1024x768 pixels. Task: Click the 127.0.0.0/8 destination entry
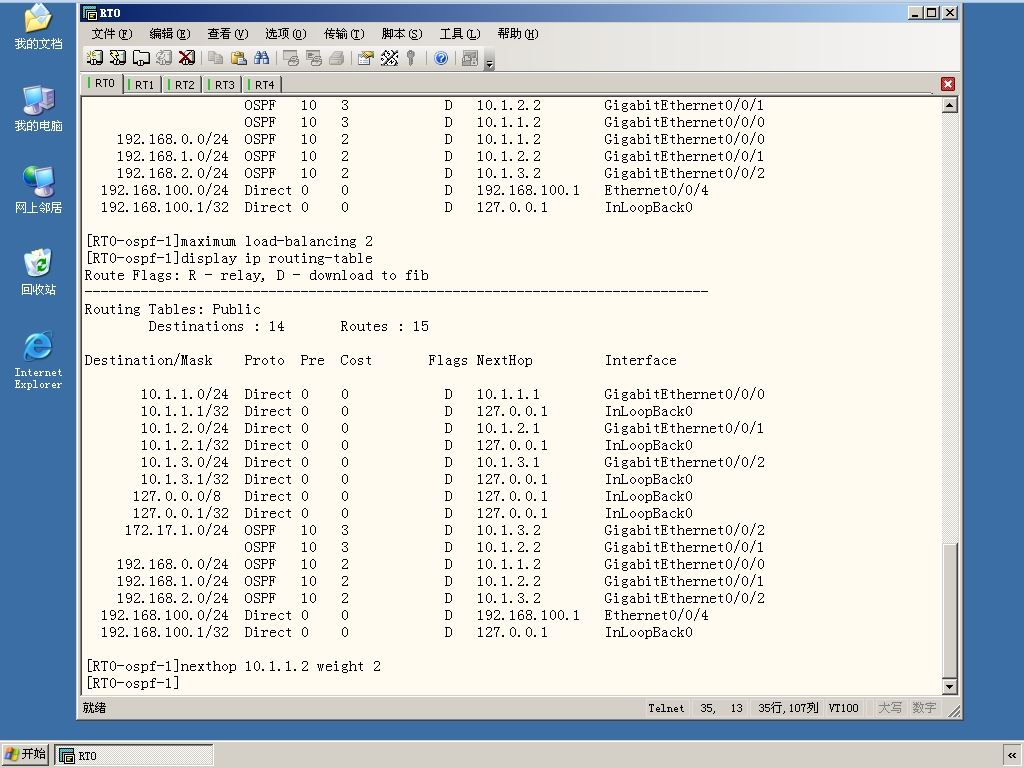click(176, 496)
